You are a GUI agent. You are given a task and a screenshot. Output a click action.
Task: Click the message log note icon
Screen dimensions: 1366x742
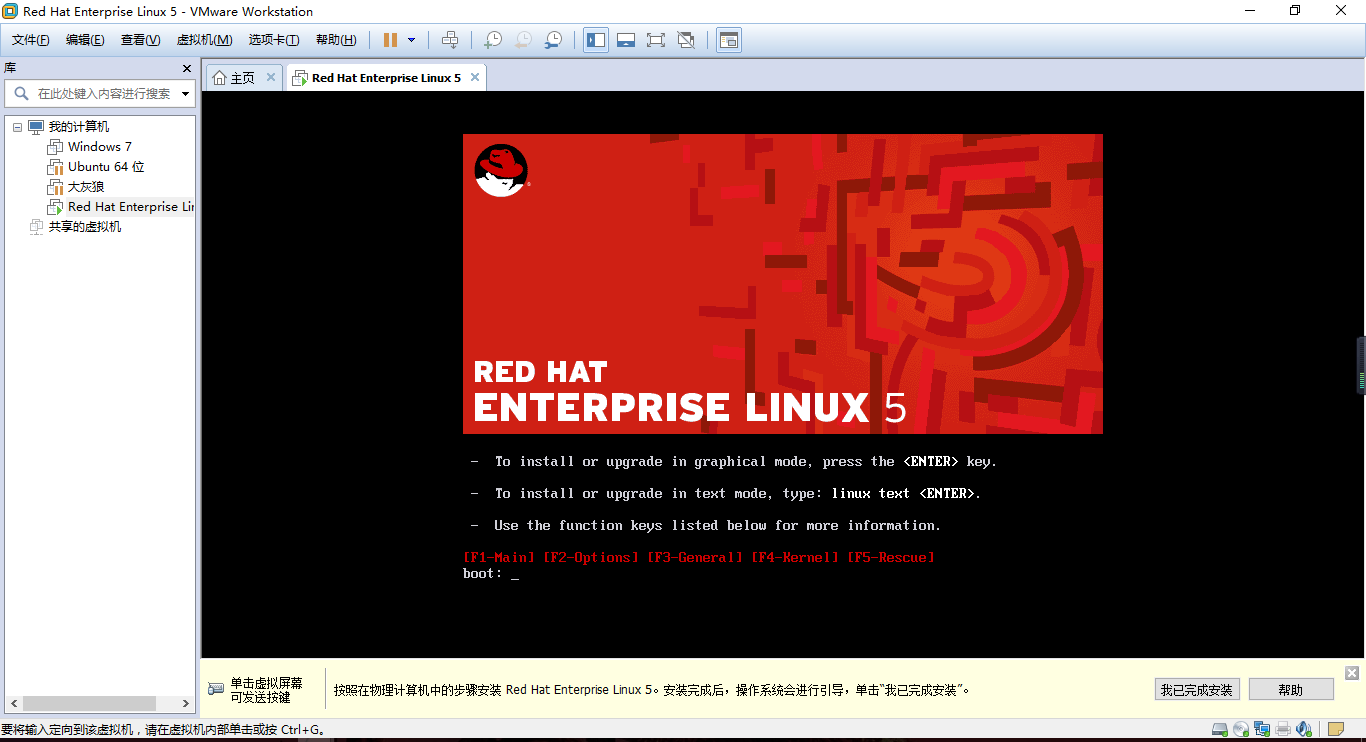pos(1336,729)
